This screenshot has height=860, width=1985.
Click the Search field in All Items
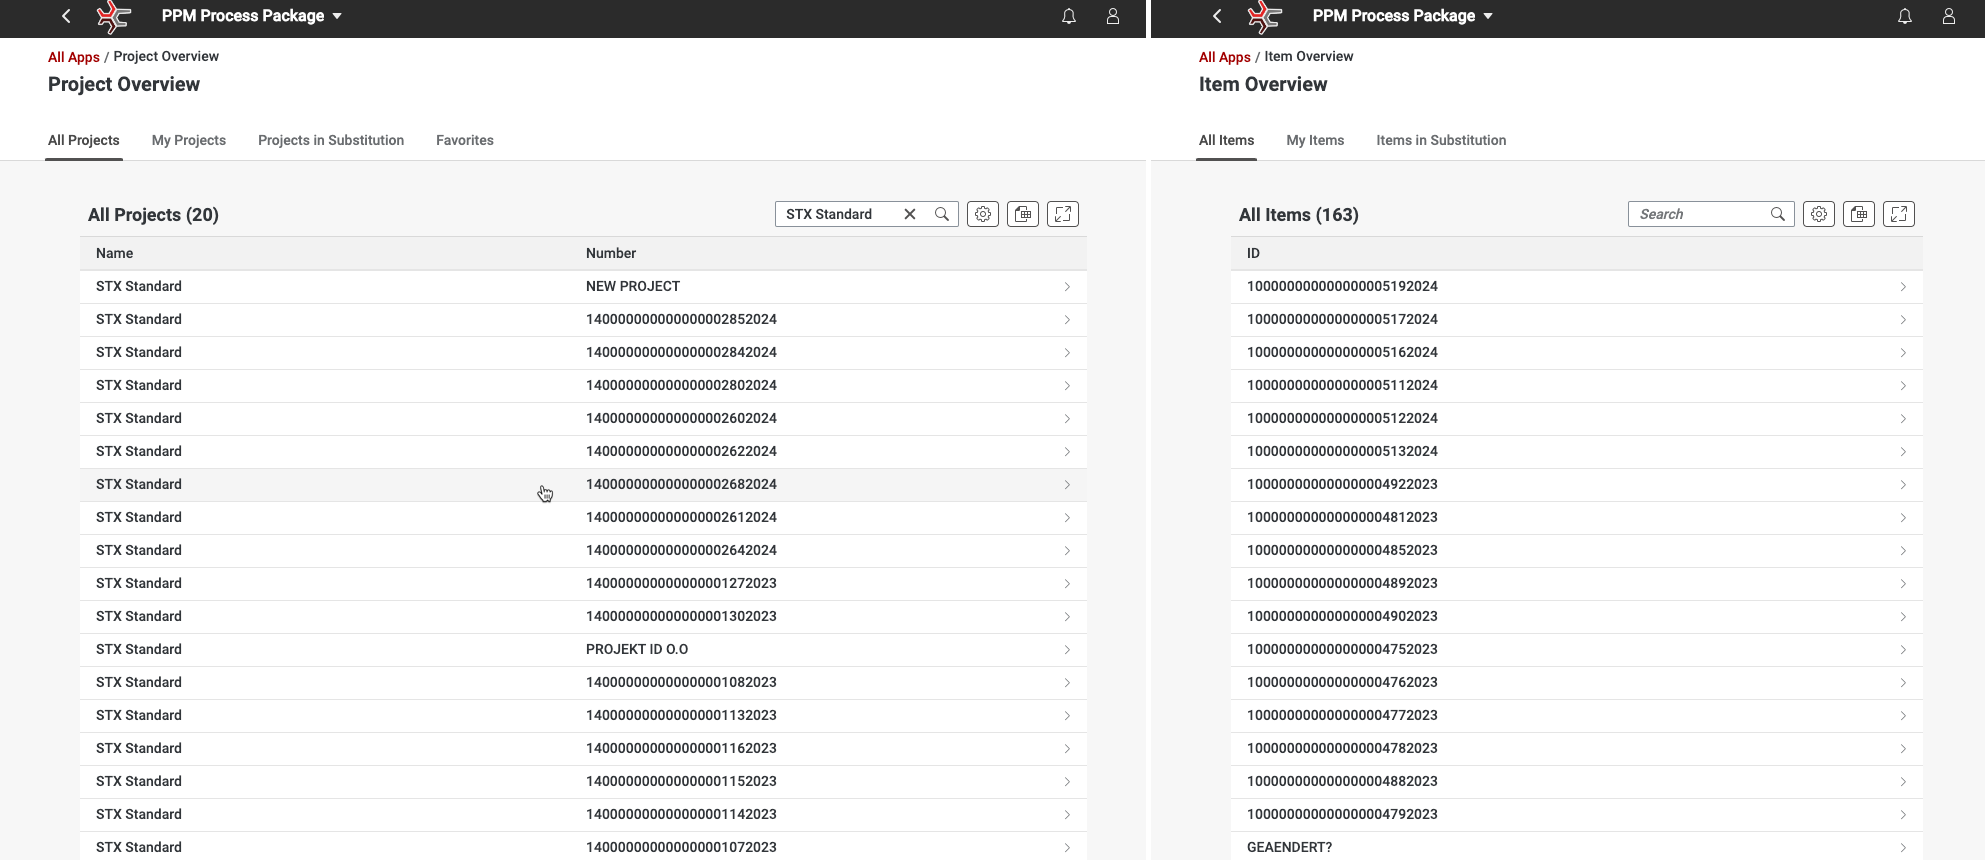coord(1700,214)
